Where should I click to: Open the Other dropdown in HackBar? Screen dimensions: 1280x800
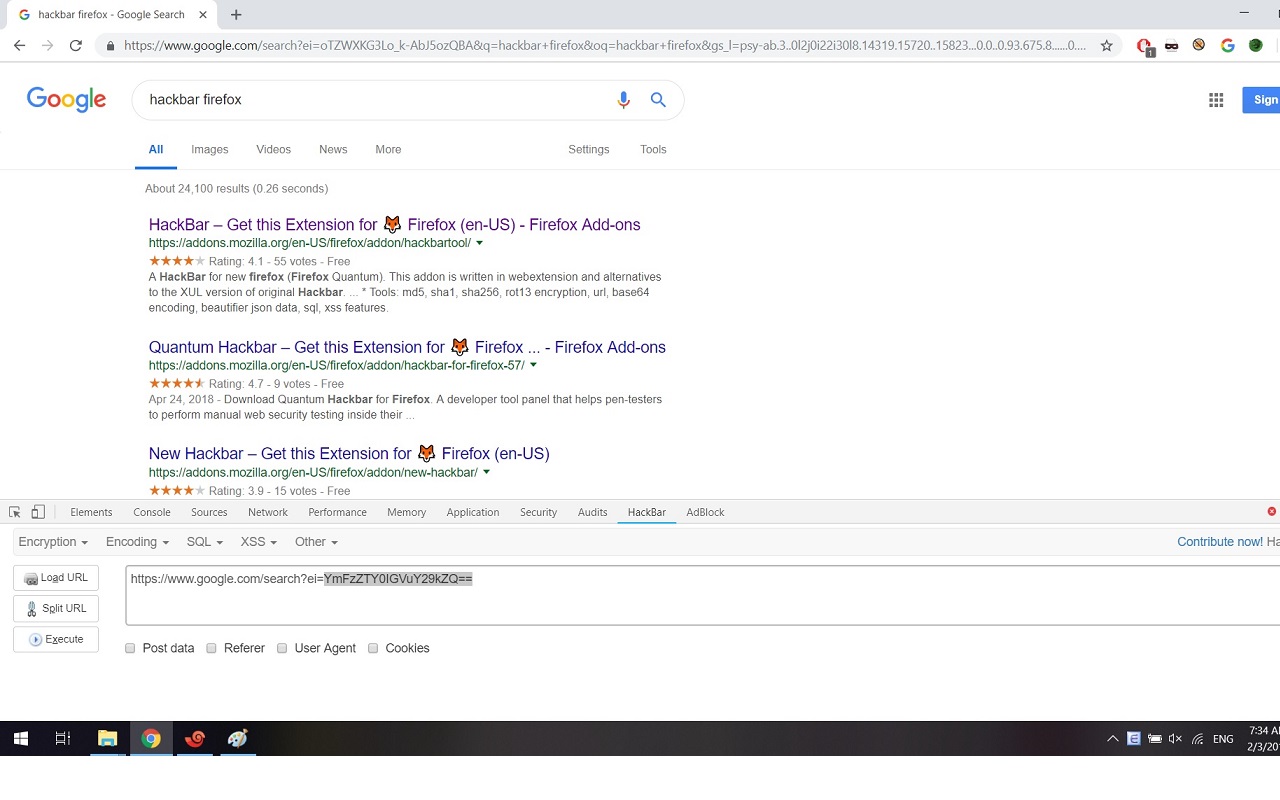pyautogui.click(x=316, y=542)
